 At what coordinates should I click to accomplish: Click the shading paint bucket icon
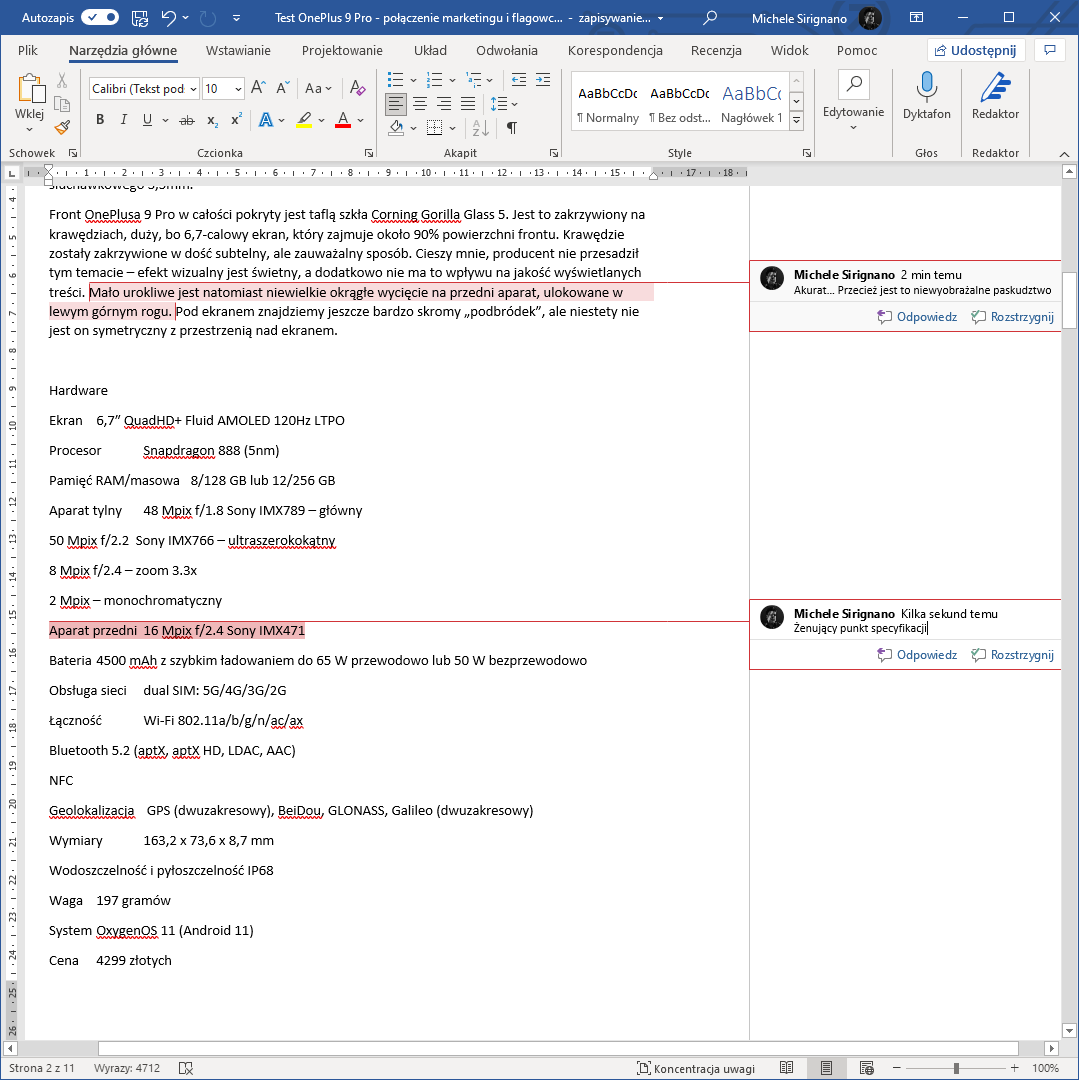[396, 127]
